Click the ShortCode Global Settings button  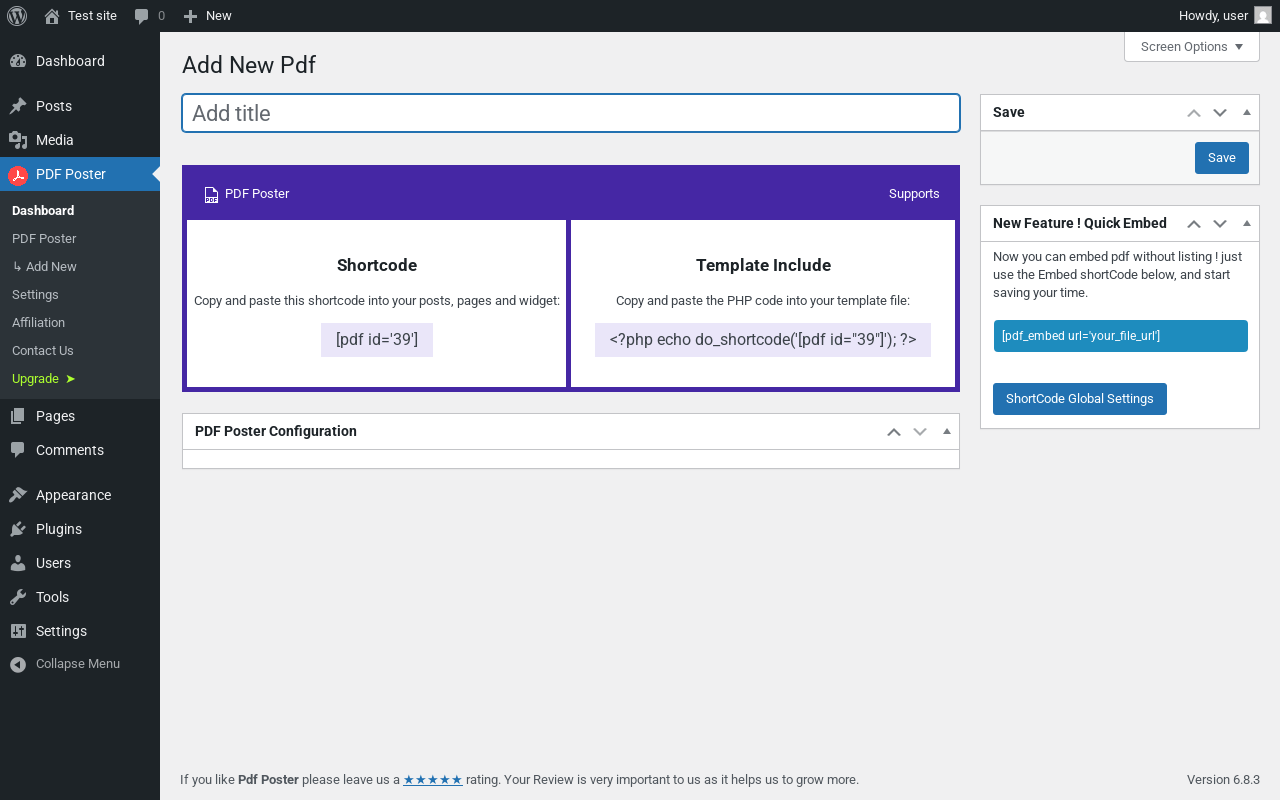pos(1079,399)
